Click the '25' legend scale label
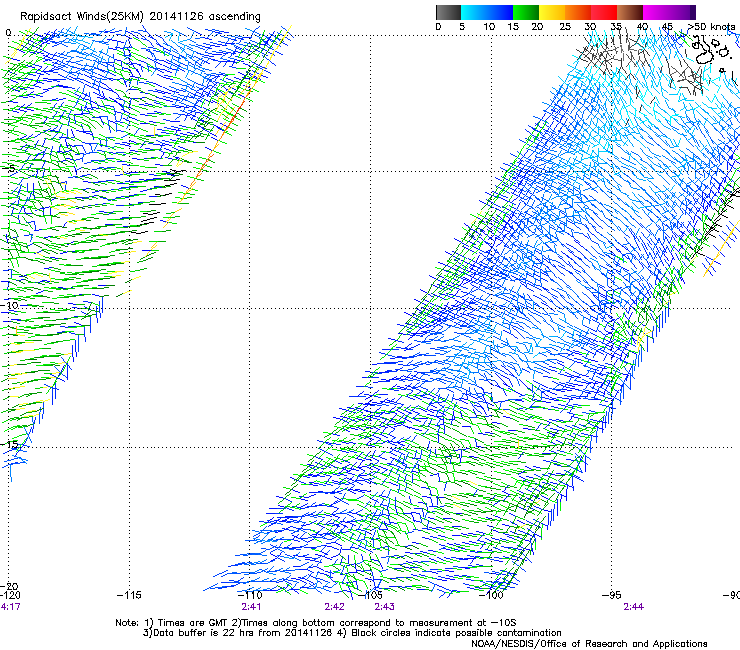Screen dimensions: 740x650 tap(564, 26)
